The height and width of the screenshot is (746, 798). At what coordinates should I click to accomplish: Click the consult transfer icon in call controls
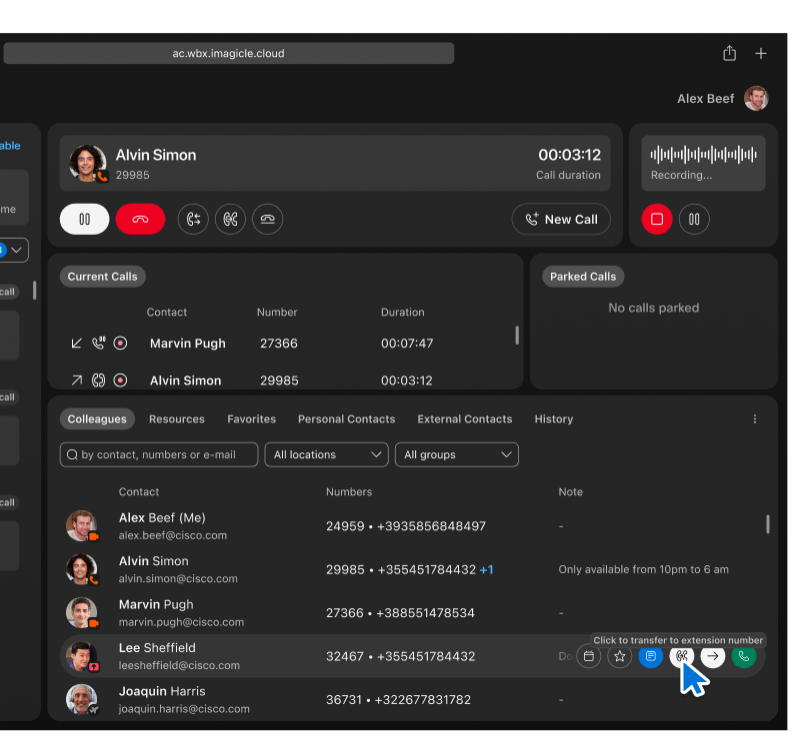(x=193, y=219)
